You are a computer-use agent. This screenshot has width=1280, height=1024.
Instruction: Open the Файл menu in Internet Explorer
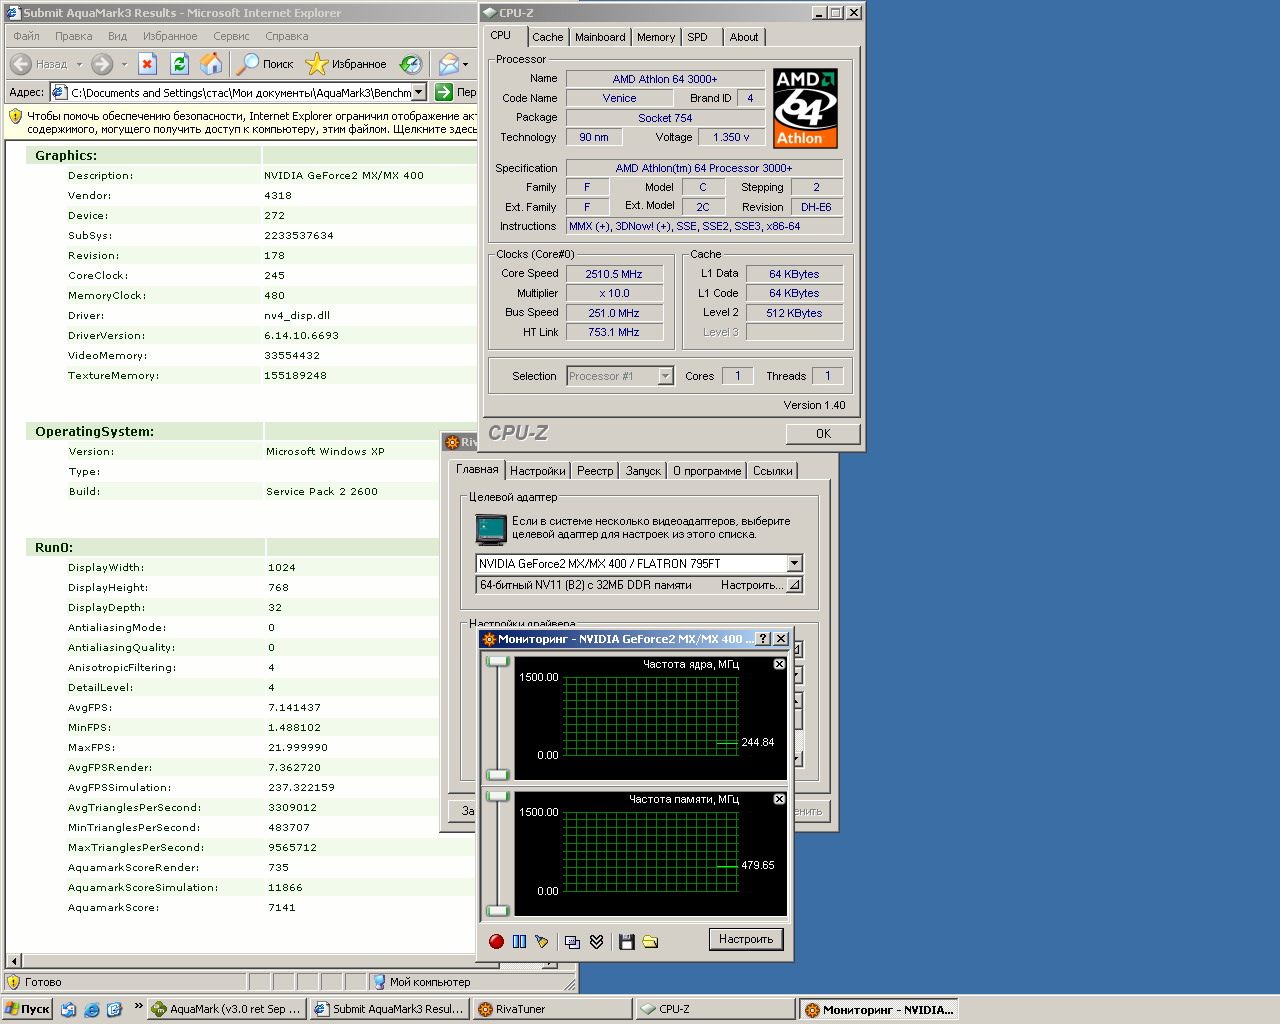(x=27, y=36)
